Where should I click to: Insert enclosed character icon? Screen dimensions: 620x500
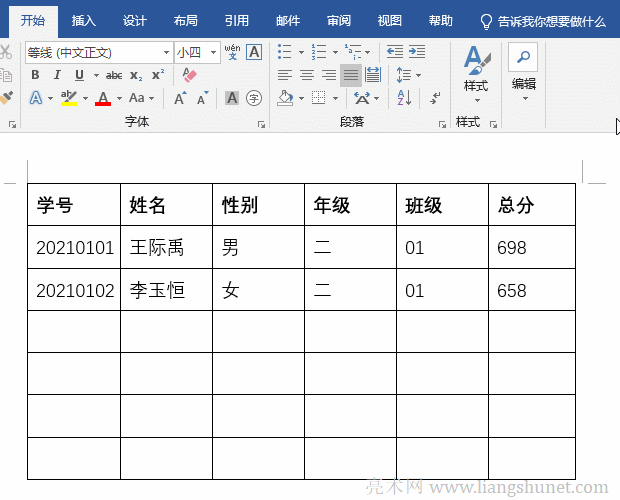(x=254, y=98)
